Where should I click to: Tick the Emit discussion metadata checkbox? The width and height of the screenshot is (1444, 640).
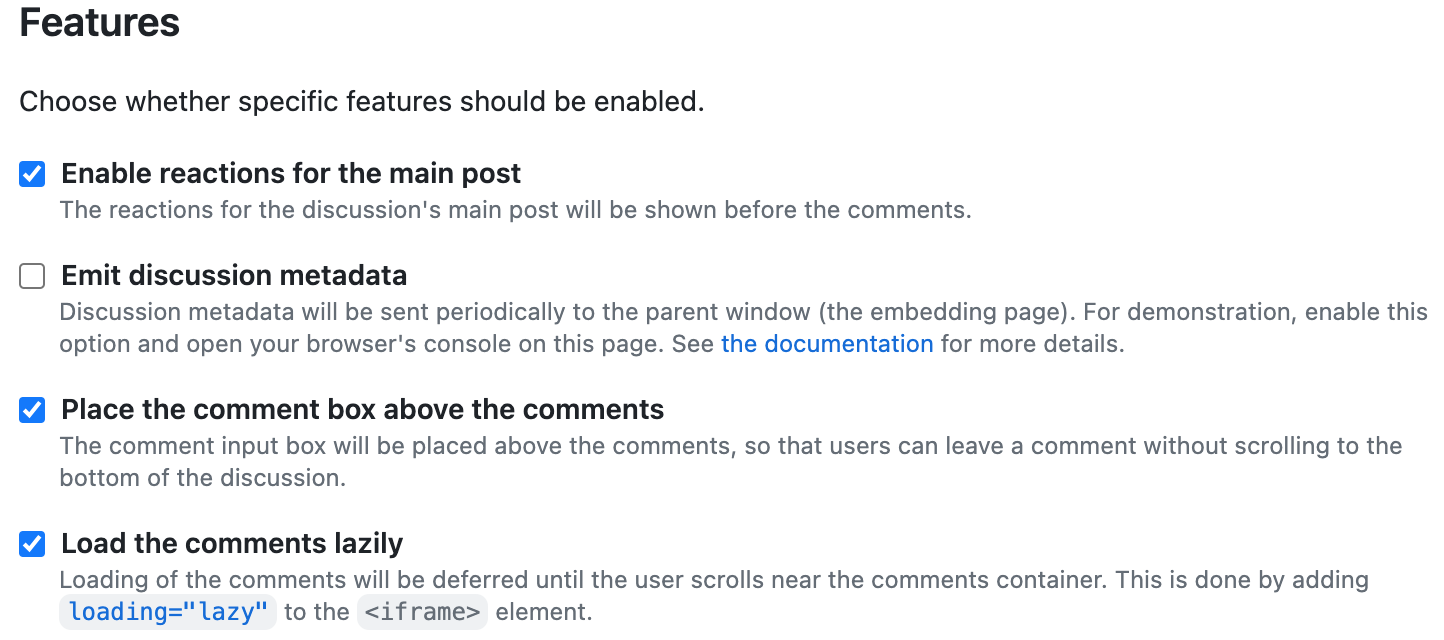[x=32, y=276]
